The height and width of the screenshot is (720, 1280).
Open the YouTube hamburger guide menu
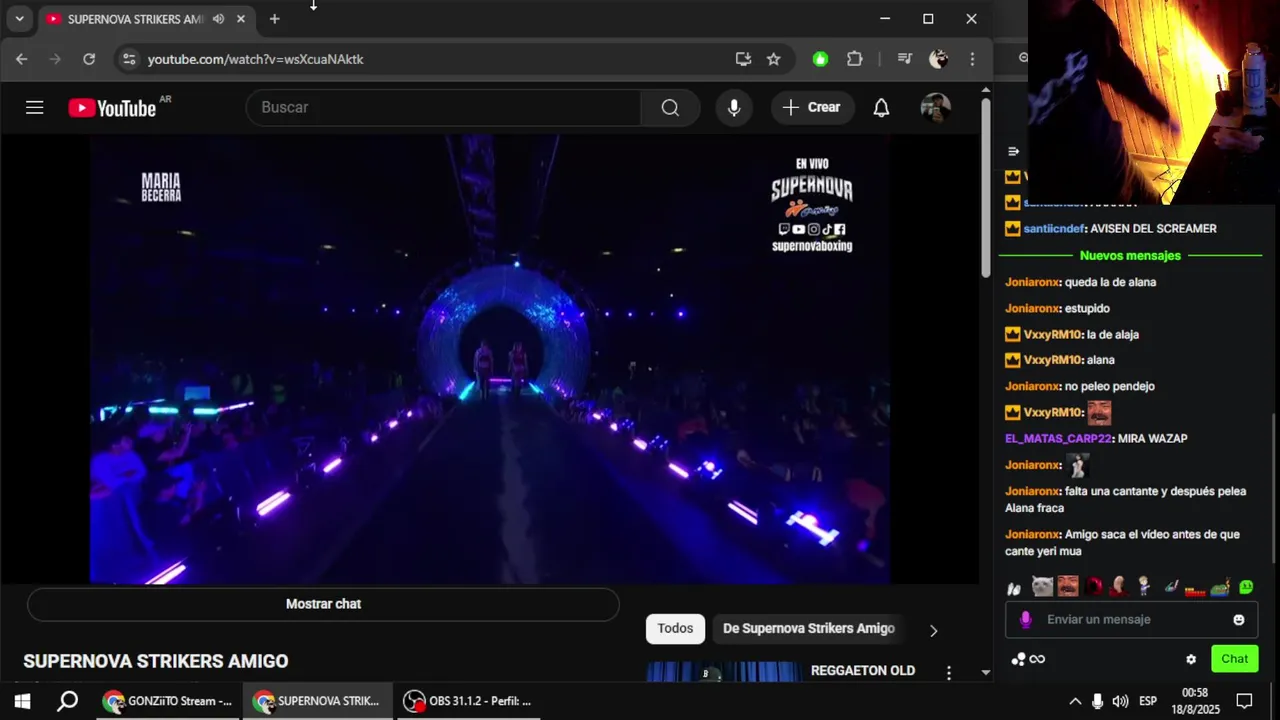[x=35, y=107]
